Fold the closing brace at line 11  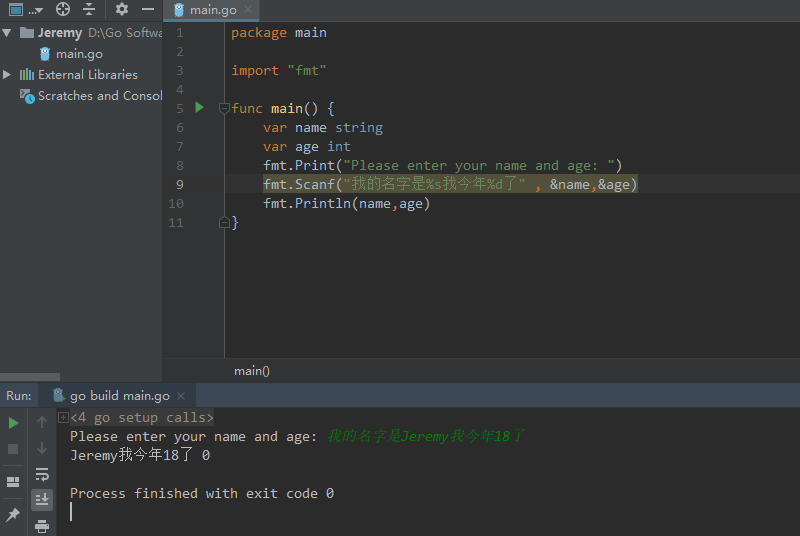(223, 222)
